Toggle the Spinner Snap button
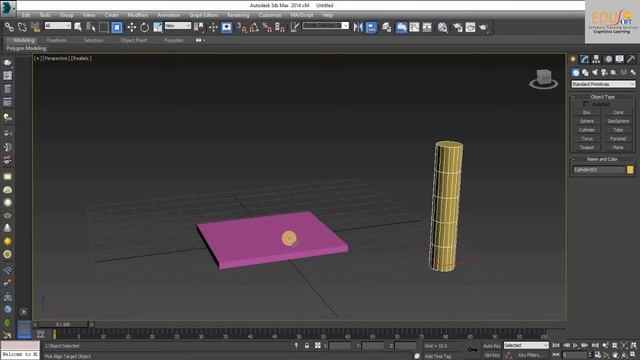Screen dimensions: 640x360 click(x=280, y=27)
